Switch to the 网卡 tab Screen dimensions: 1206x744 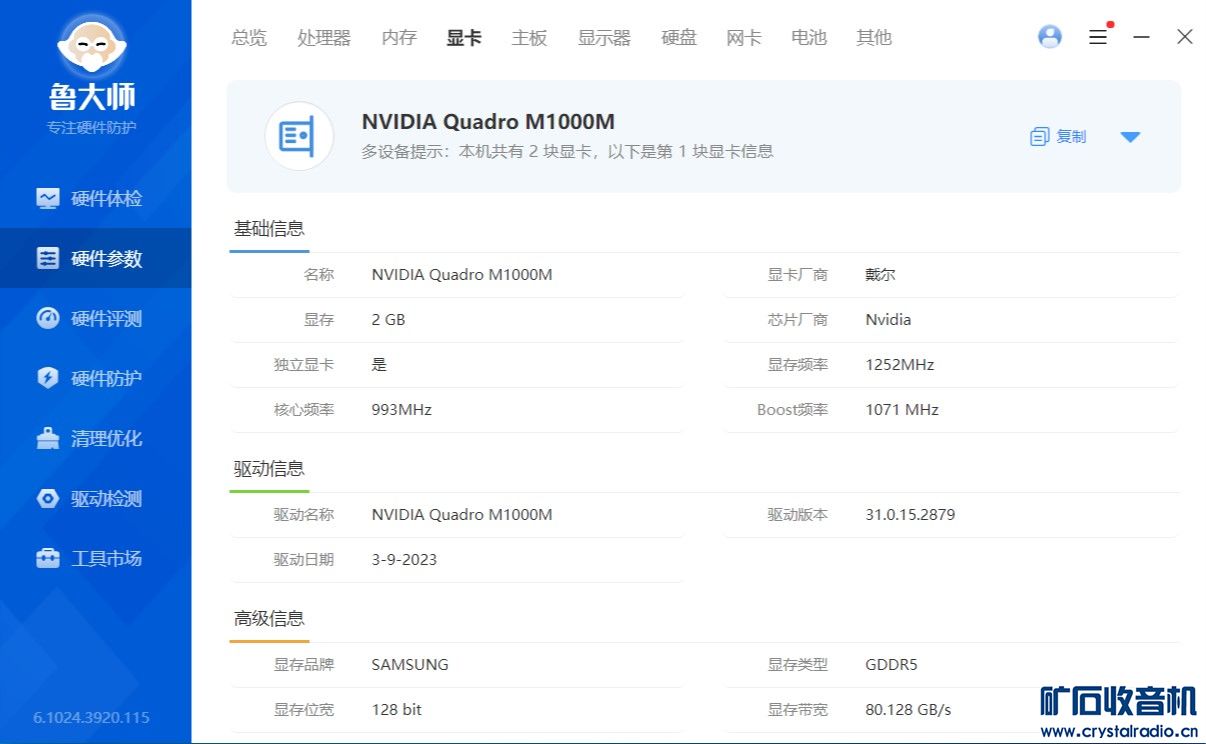point(744,38)
